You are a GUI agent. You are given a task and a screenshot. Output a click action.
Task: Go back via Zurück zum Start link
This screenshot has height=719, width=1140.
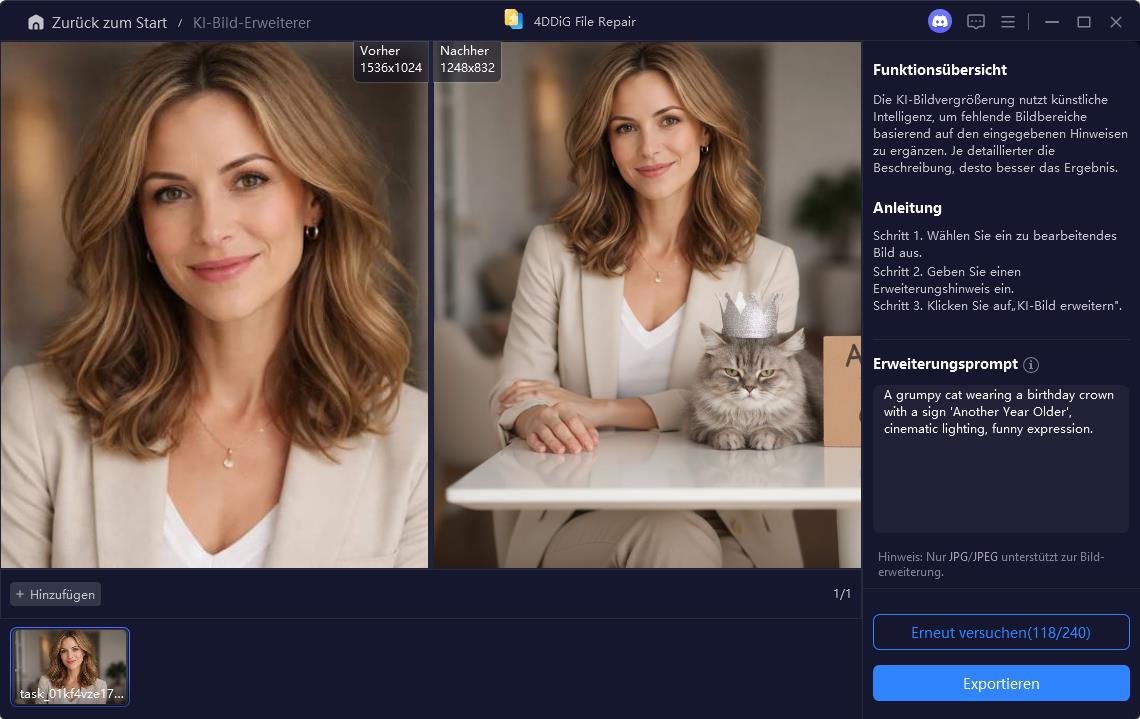click(x=109, y=23)
